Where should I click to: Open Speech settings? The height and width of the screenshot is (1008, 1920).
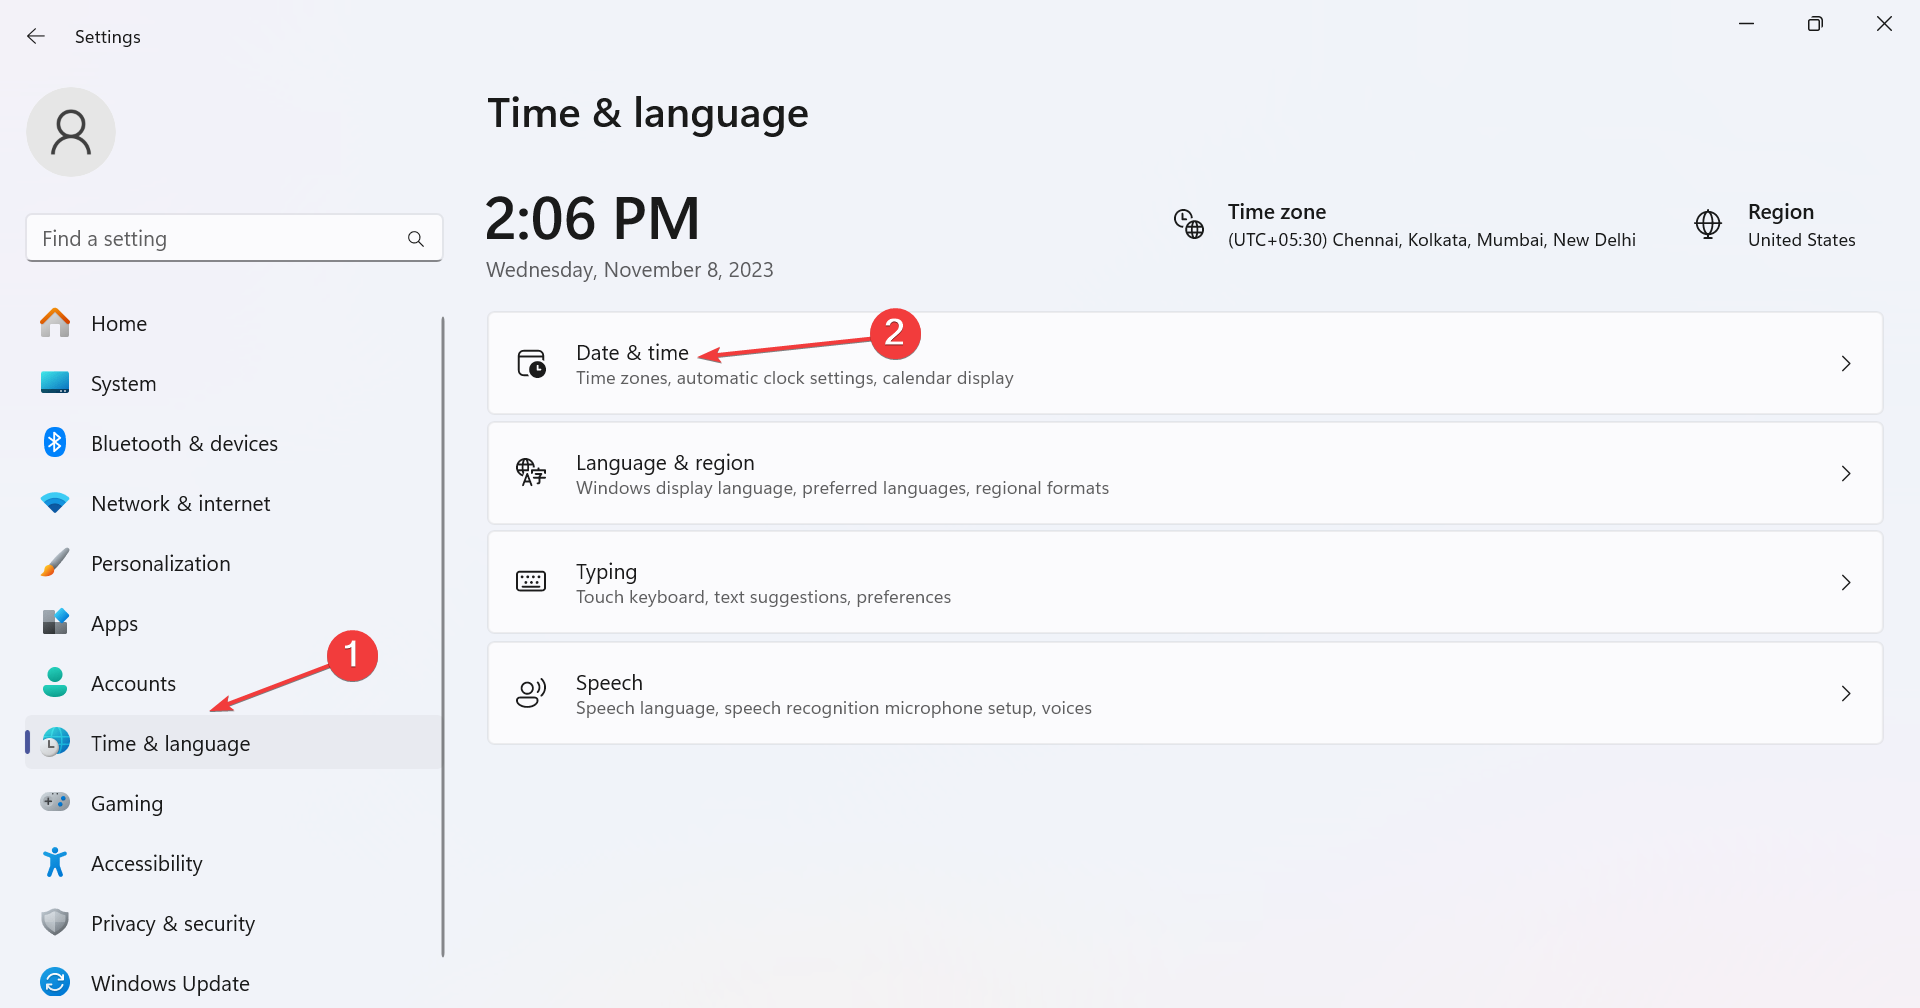(x=1185, y=693)
